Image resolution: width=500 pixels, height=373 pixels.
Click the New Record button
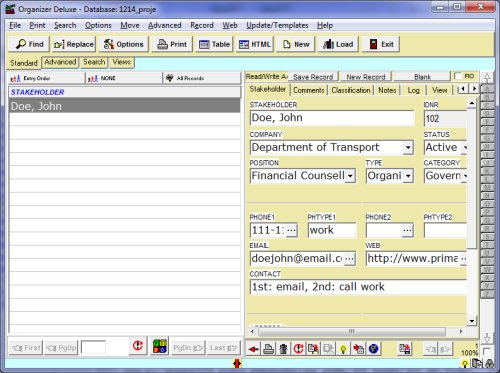coord(366,77)
